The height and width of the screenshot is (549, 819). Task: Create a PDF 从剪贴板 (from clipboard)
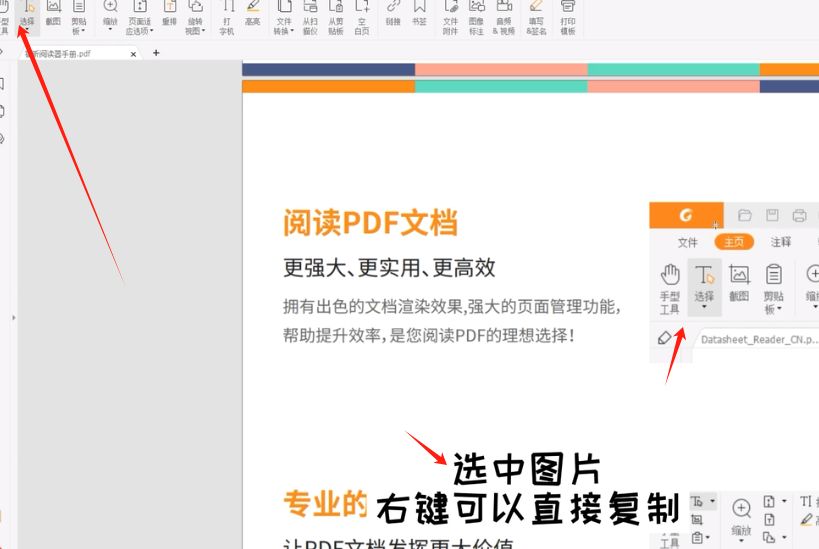[336, 17]
